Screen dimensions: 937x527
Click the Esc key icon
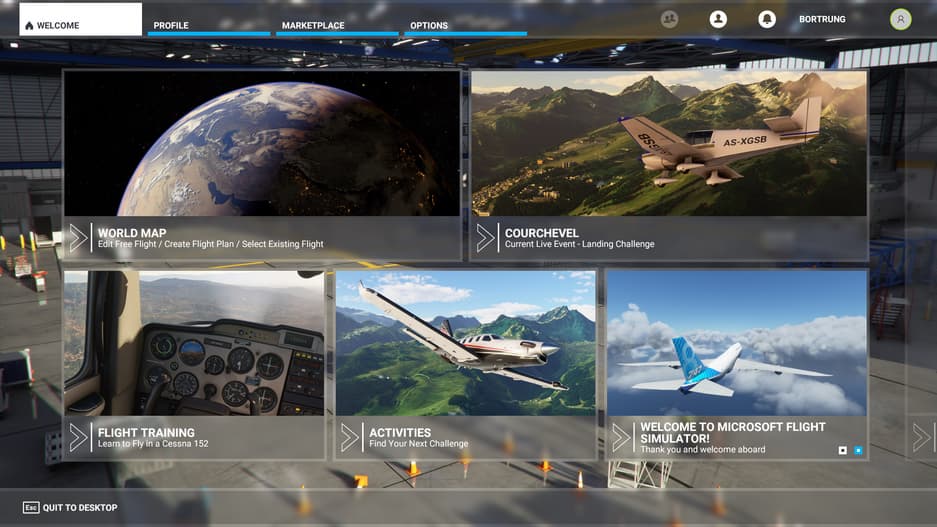coord(31,507)
